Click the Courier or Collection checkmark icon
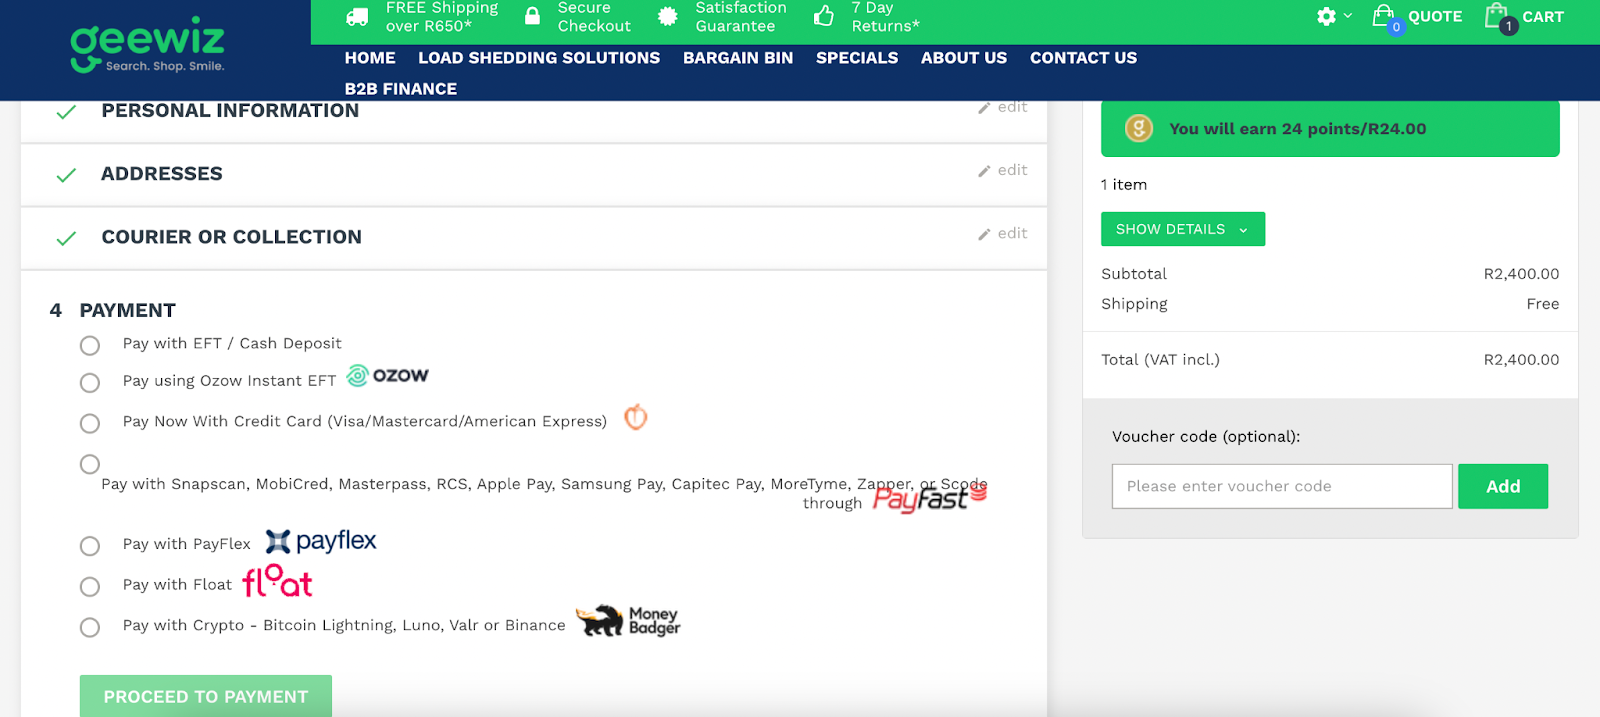 coord(66,238)
